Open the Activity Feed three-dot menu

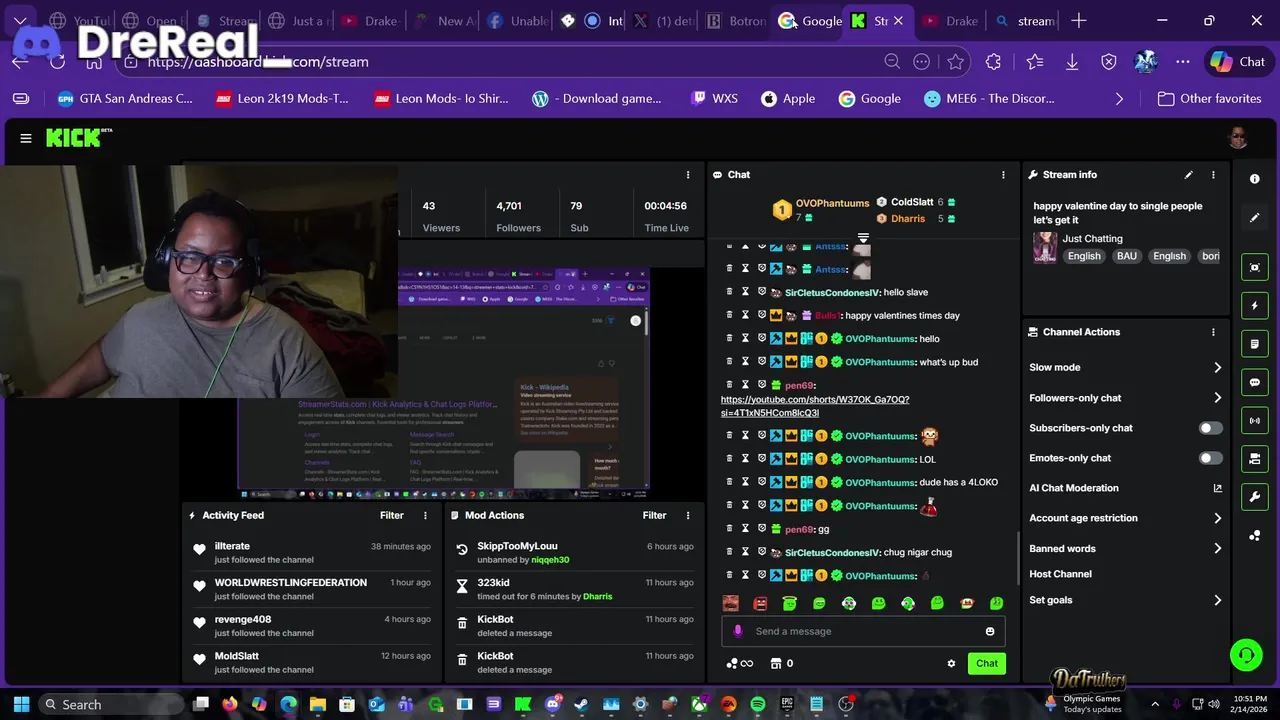click(x=425, y=516)
